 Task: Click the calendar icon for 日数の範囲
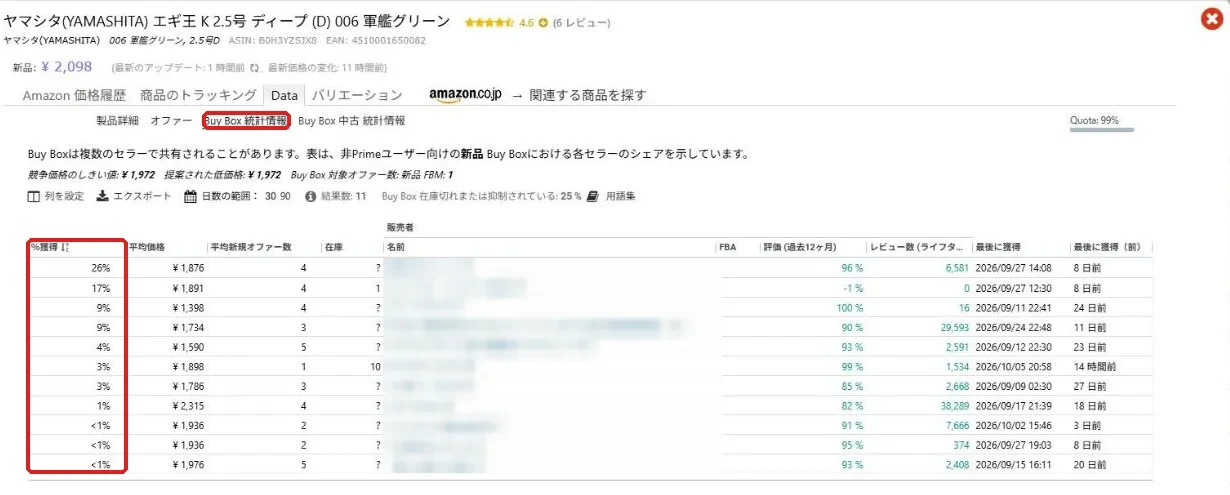tap(190, 196)
